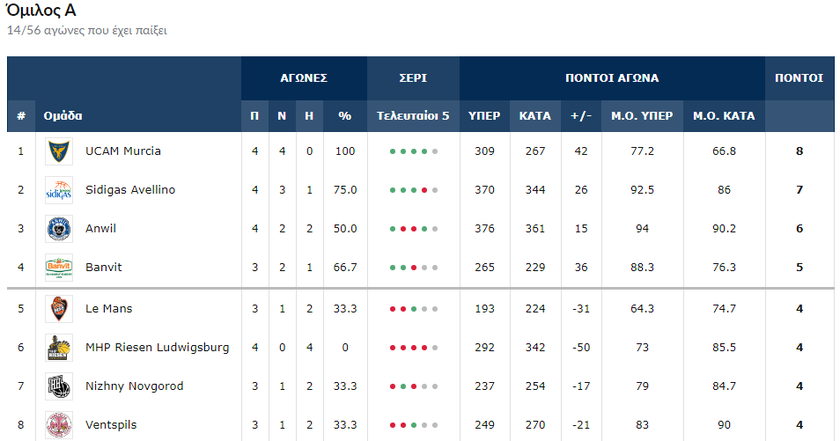The height and width of the screenshot is (441, 840).
Task: Click the Nizhny Novgorod team logo
Action: tap(59, 387)
